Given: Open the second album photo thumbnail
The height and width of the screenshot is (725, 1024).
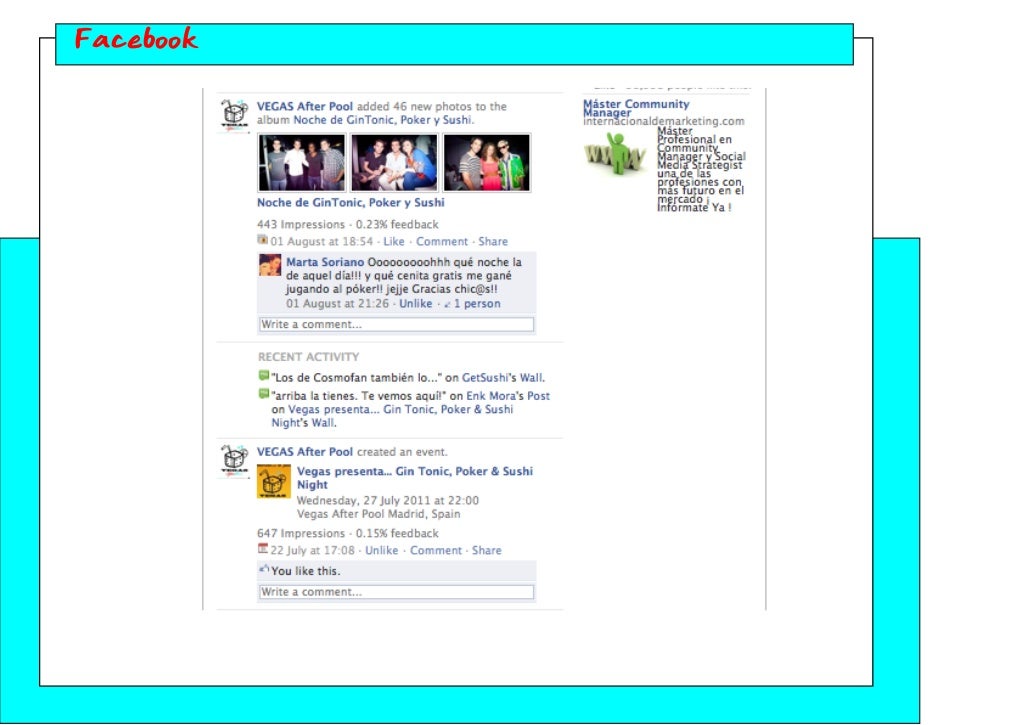Looking at the screenshot, I should coord(394,163).
